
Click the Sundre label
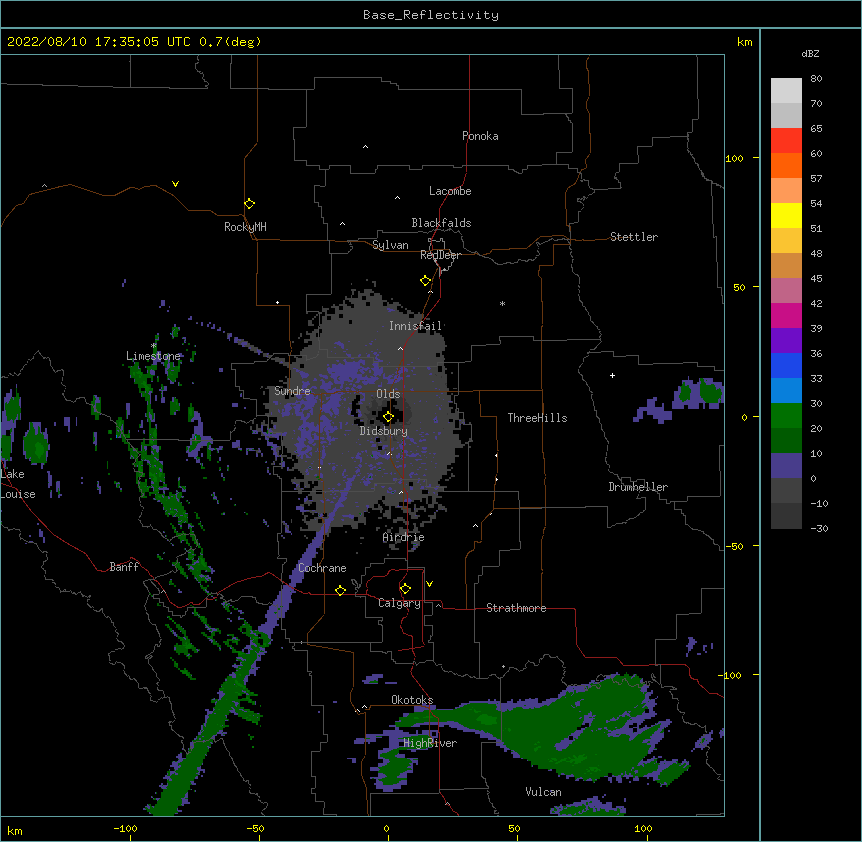point(292,391)
